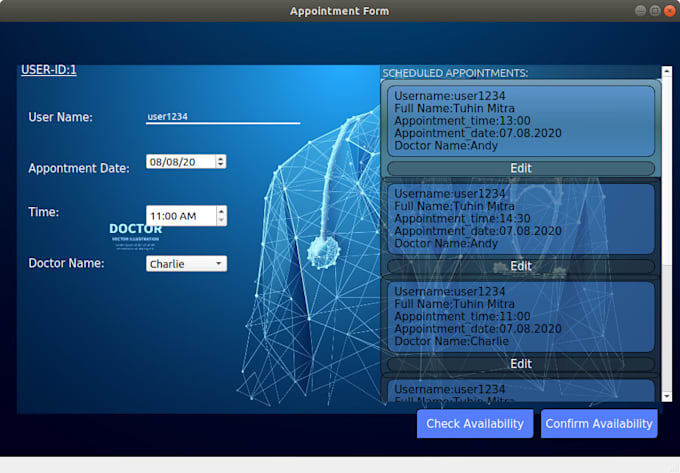
Task: Click the appointments list scrollbar thumb
Action: [x=667, y=171]
